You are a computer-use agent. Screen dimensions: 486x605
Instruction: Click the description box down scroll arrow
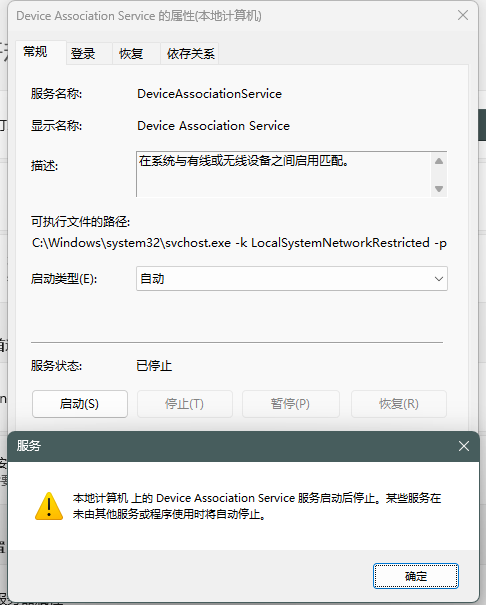click(x=439, y=189)
